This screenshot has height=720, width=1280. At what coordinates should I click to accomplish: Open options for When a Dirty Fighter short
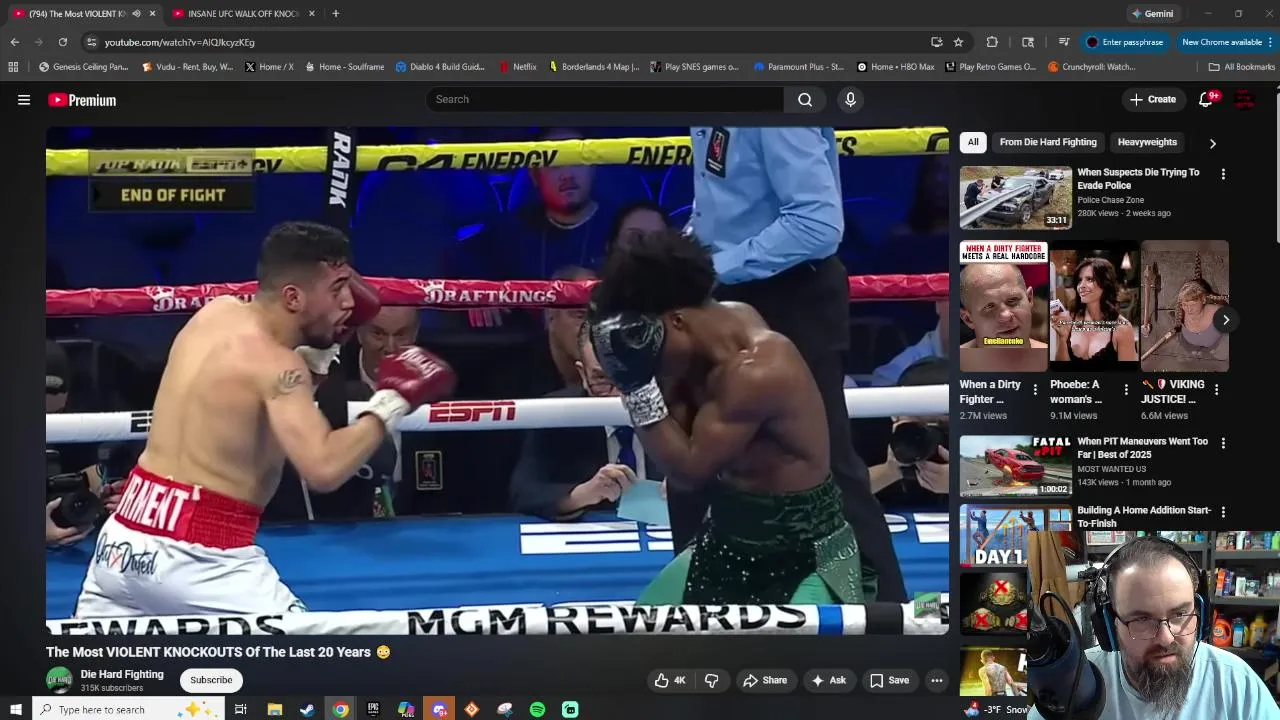click(1035, 389)
